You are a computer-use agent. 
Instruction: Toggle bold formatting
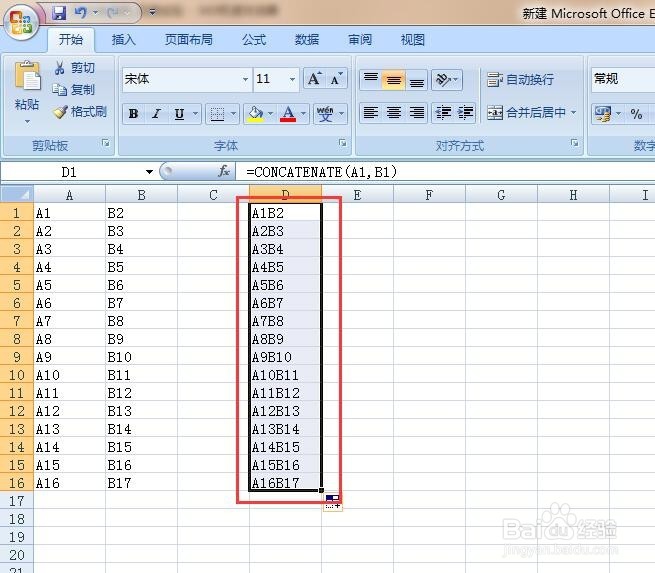[x=134, y=114]
